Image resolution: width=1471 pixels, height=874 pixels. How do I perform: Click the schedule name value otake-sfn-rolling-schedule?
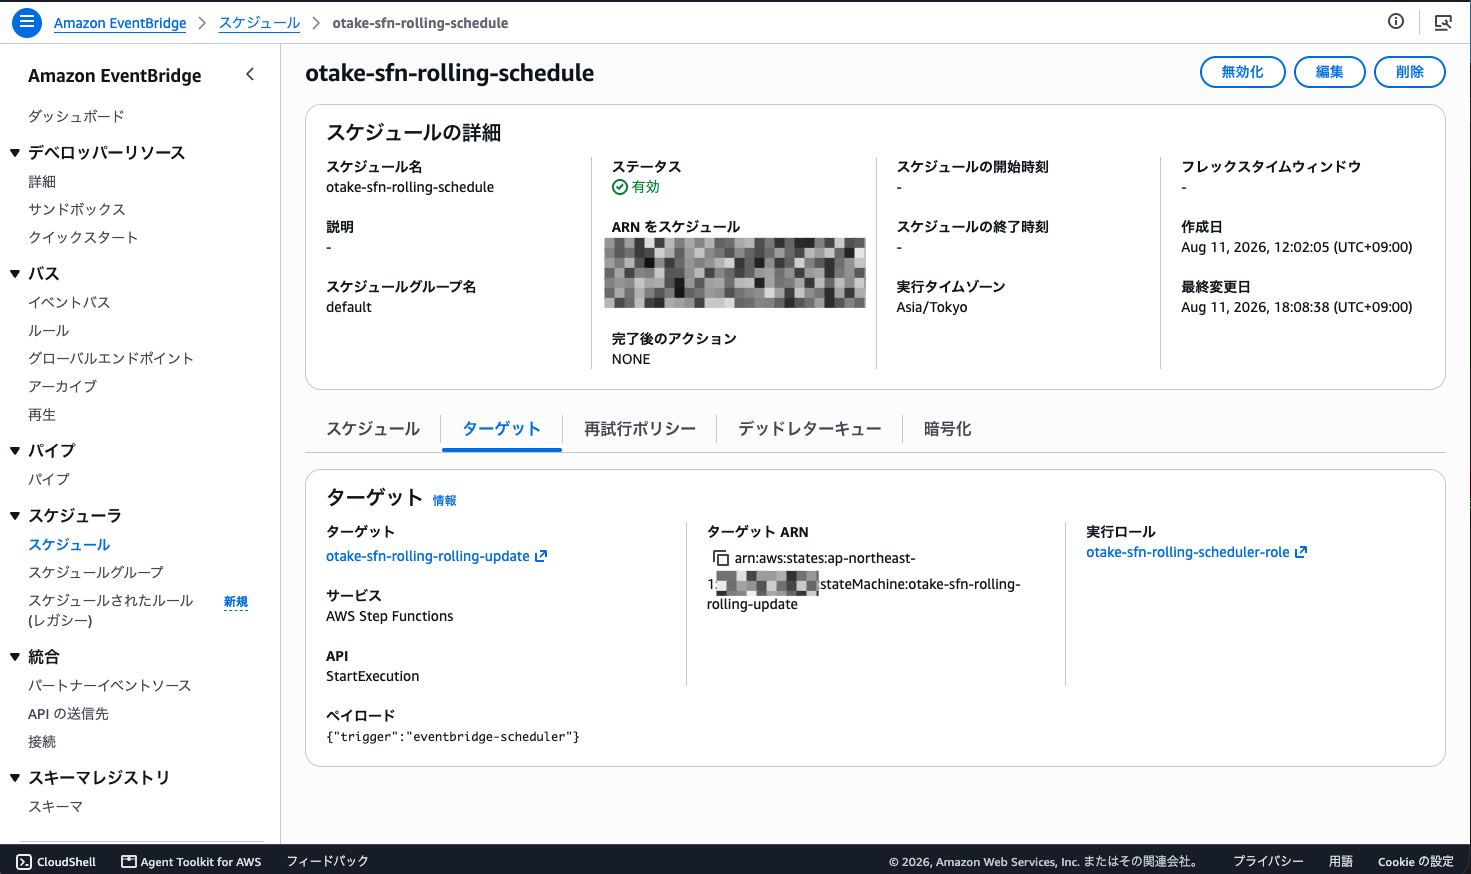tap(410, 187)
